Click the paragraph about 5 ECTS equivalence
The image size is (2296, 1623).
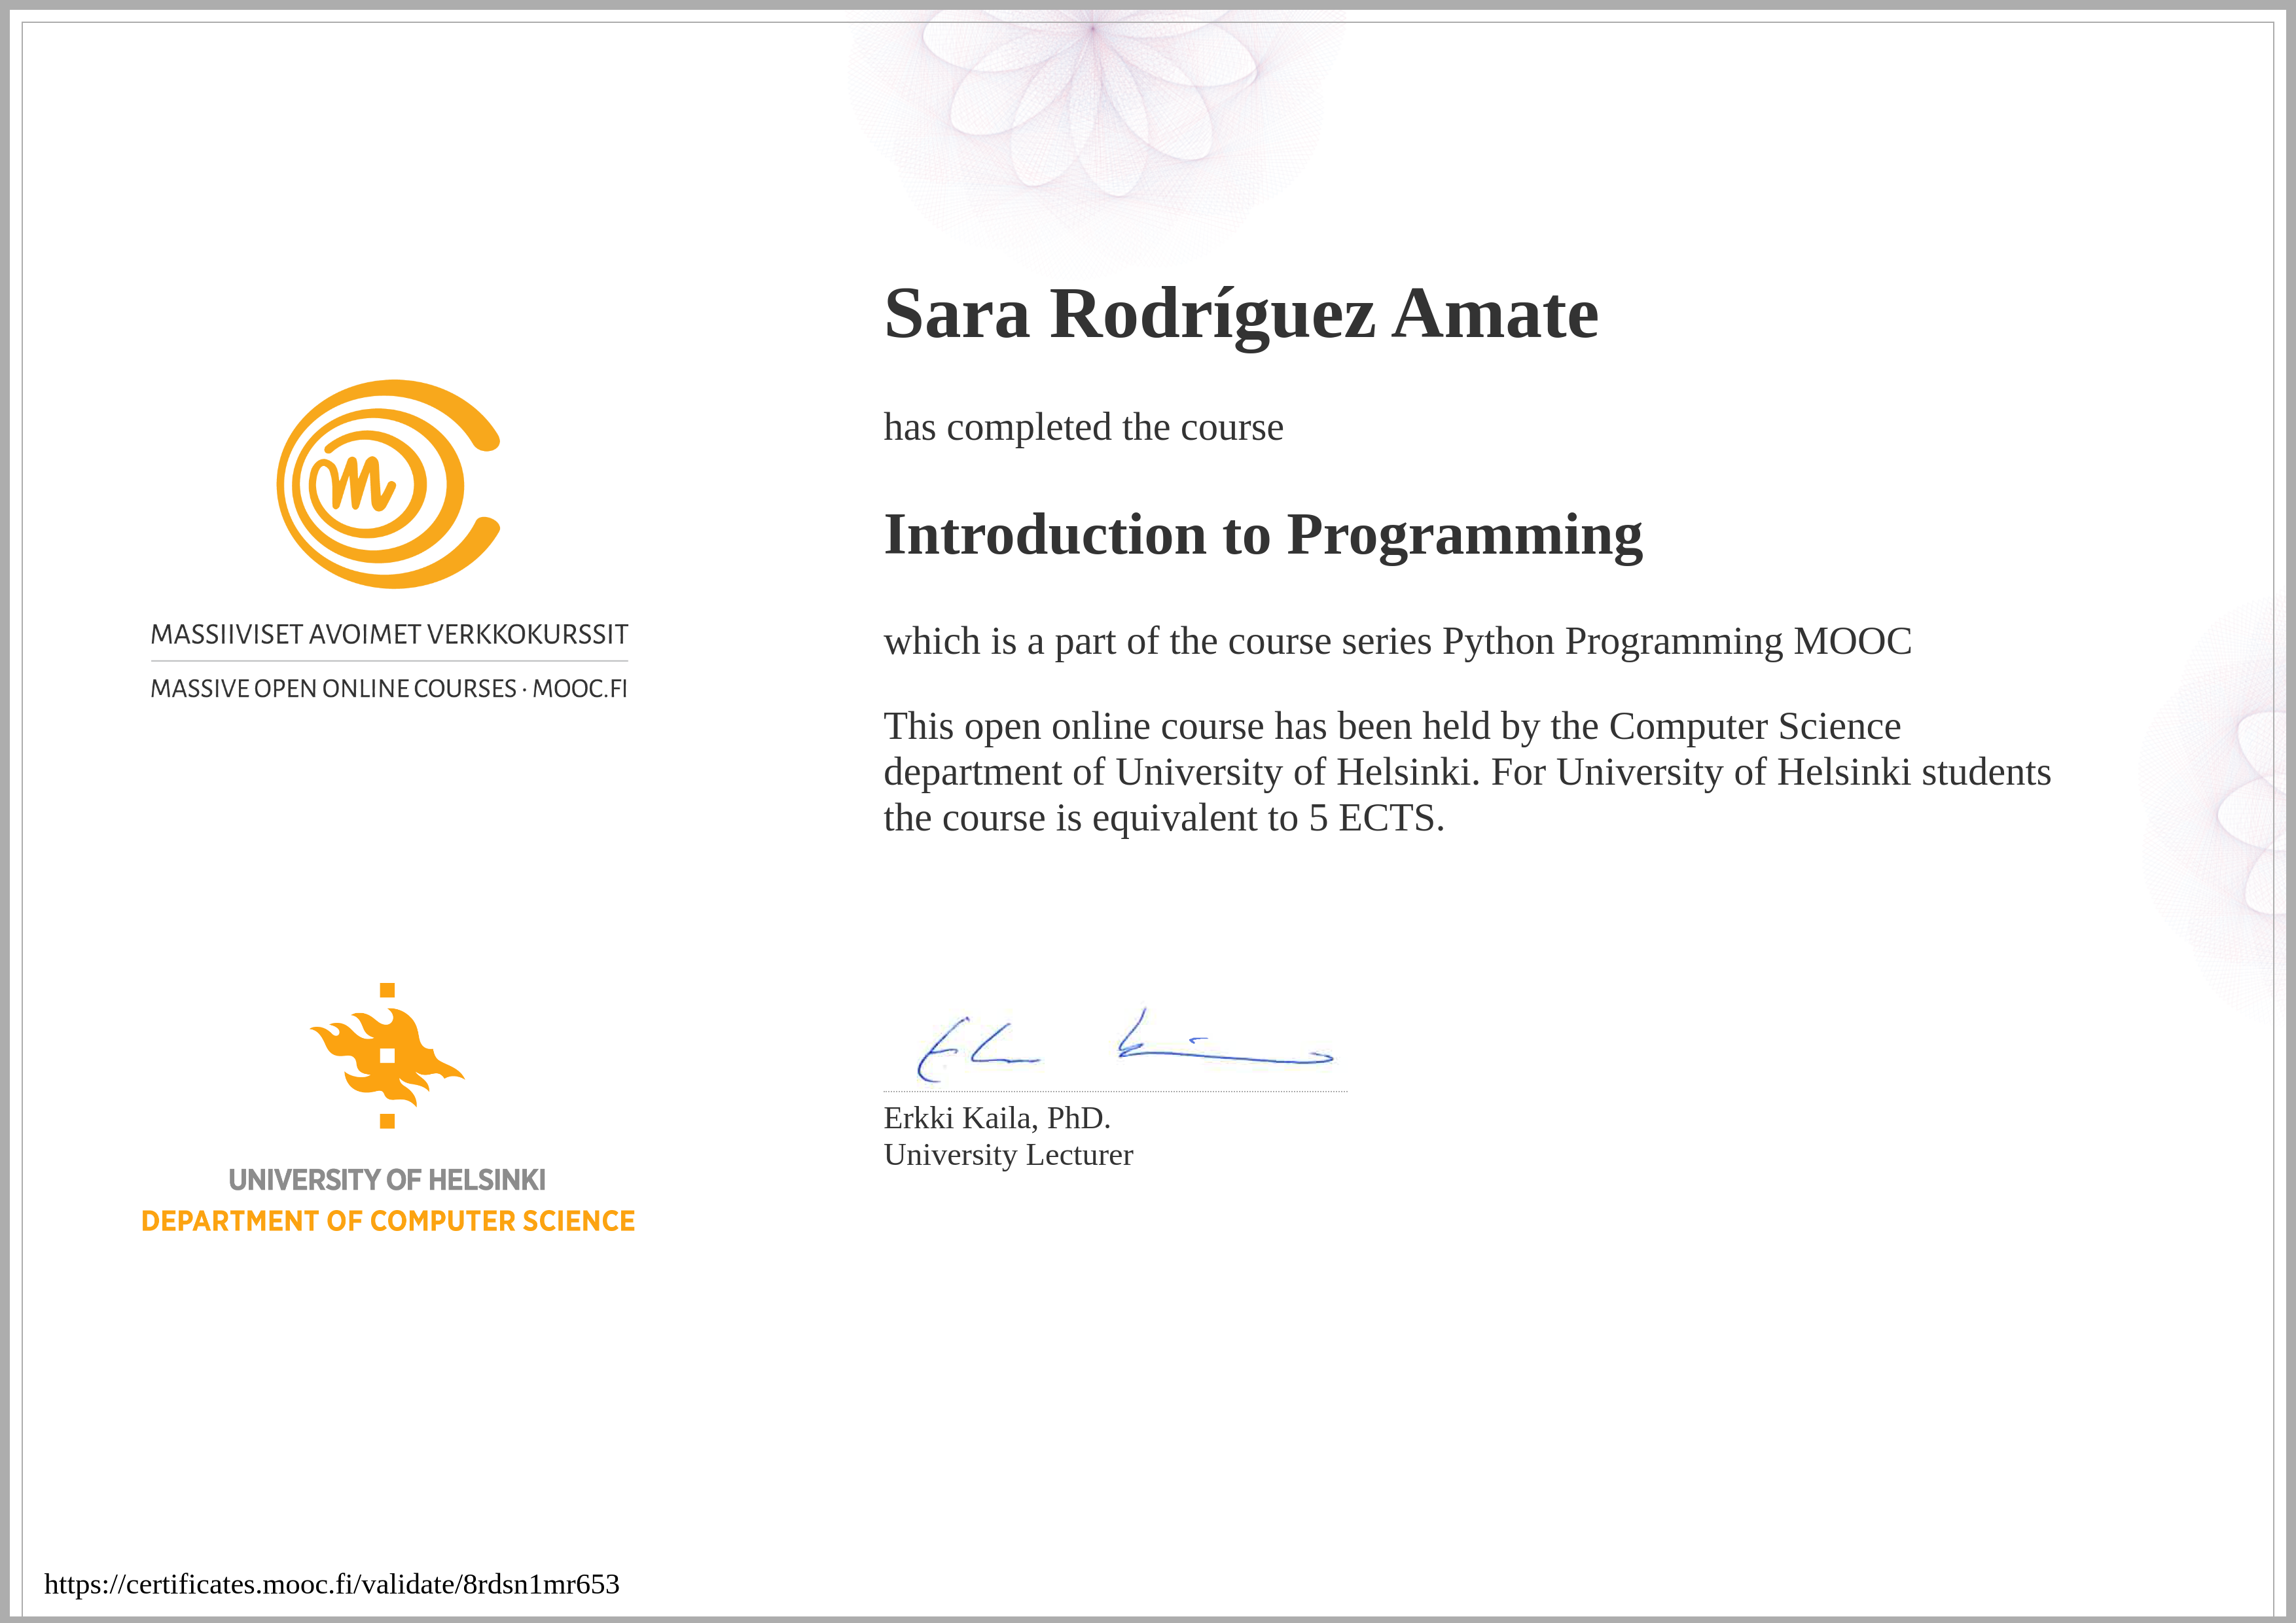(x=1467, y=772)
